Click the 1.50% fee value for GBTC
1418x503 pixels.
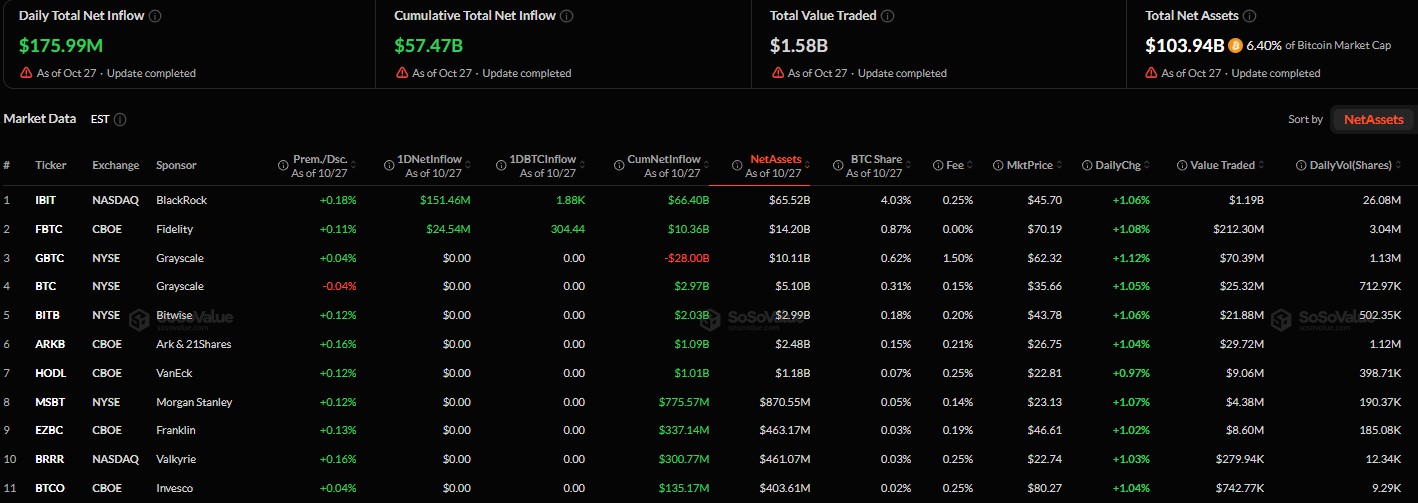[x=958, y=258]
